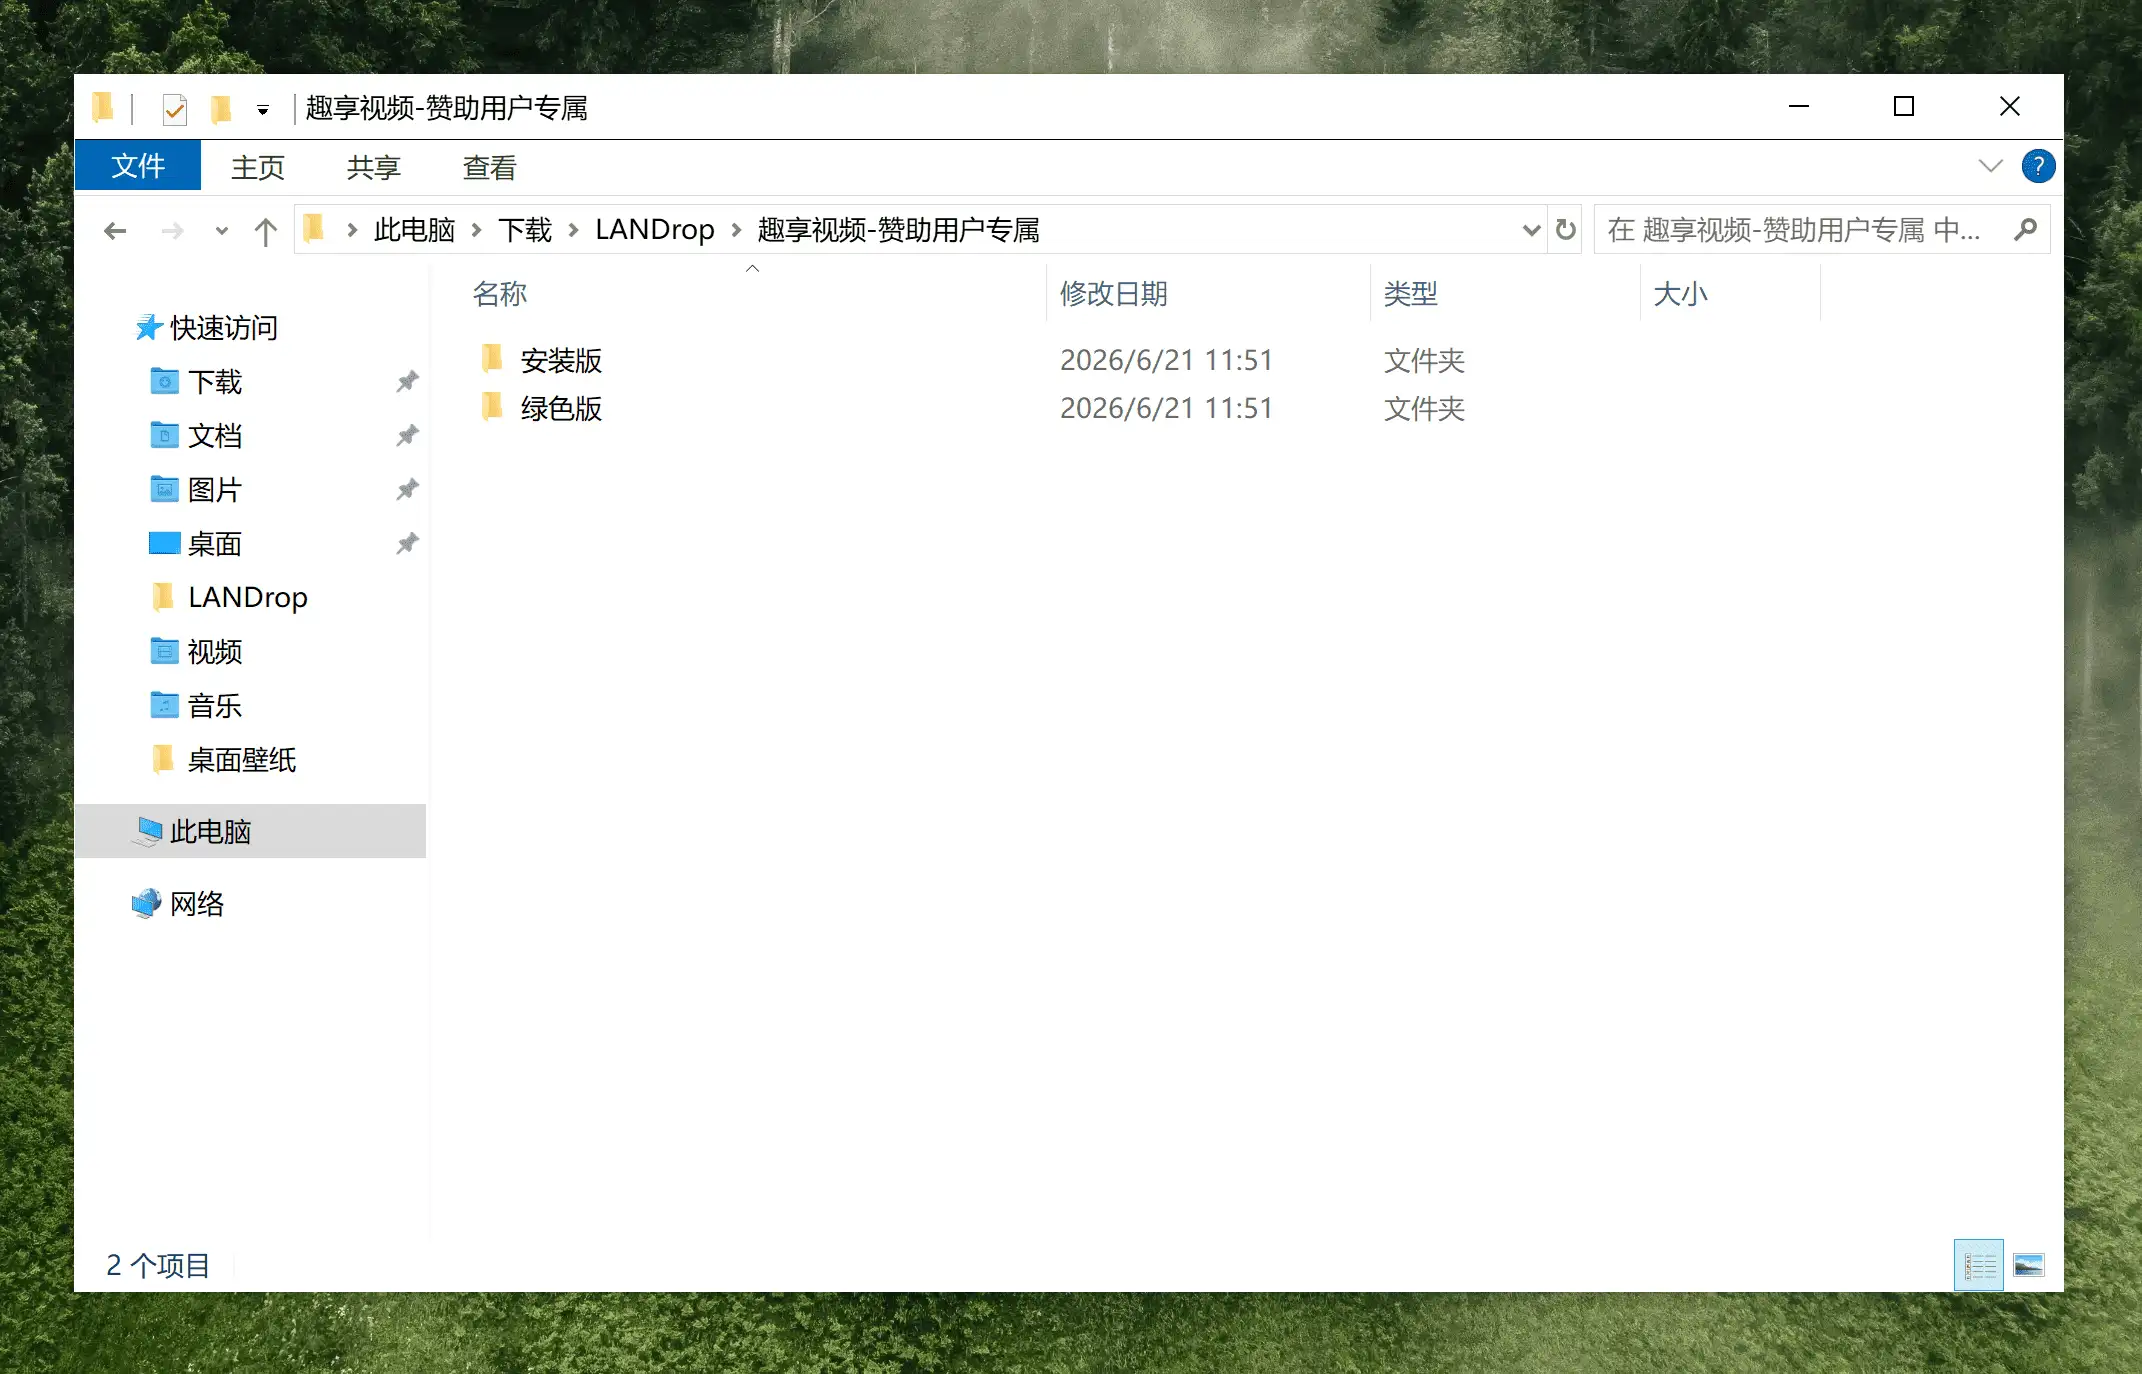Open LANDrop in the navigation pane
Screen dimensions: 2142x1374
248,597
